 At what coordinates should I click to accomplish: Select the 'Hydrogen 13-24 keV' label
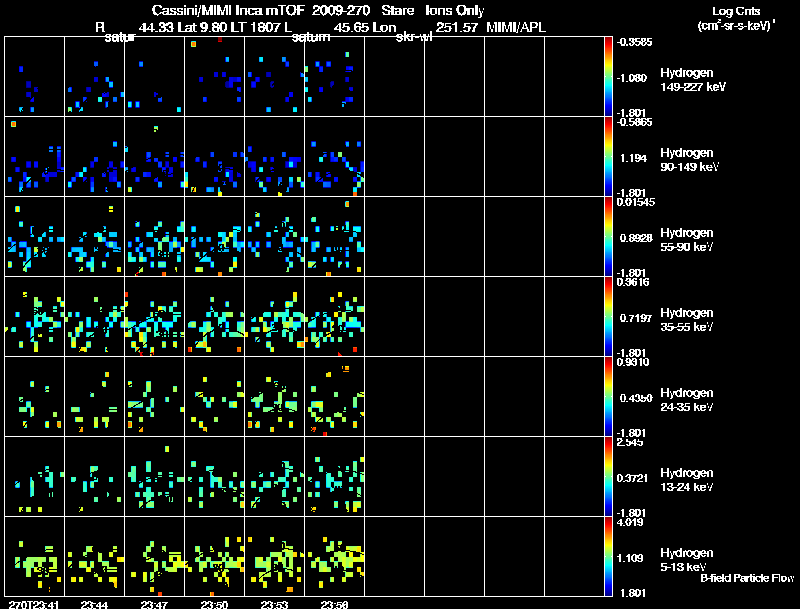coord(687,480)
